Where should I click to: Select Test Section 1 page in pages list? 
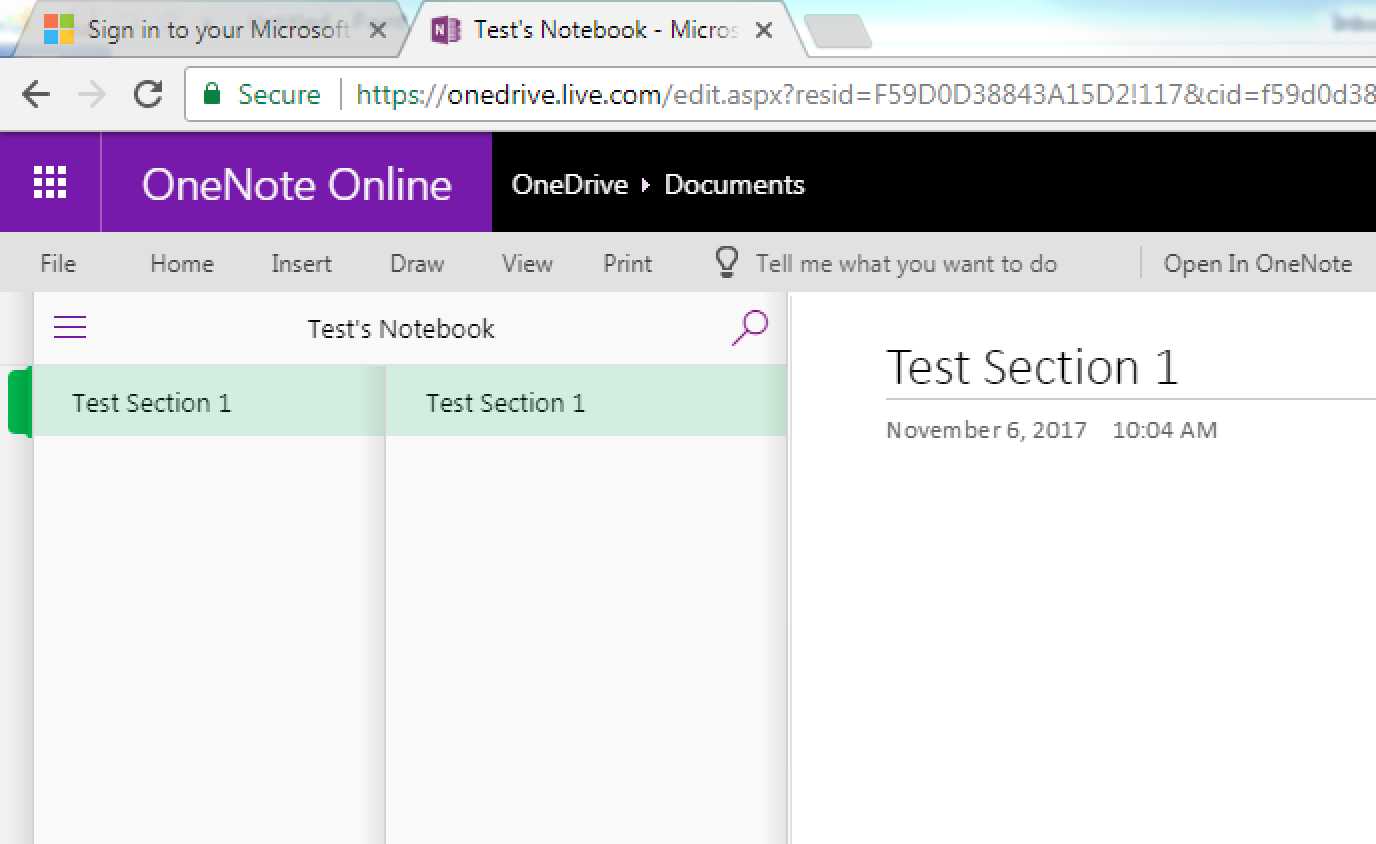586,402
